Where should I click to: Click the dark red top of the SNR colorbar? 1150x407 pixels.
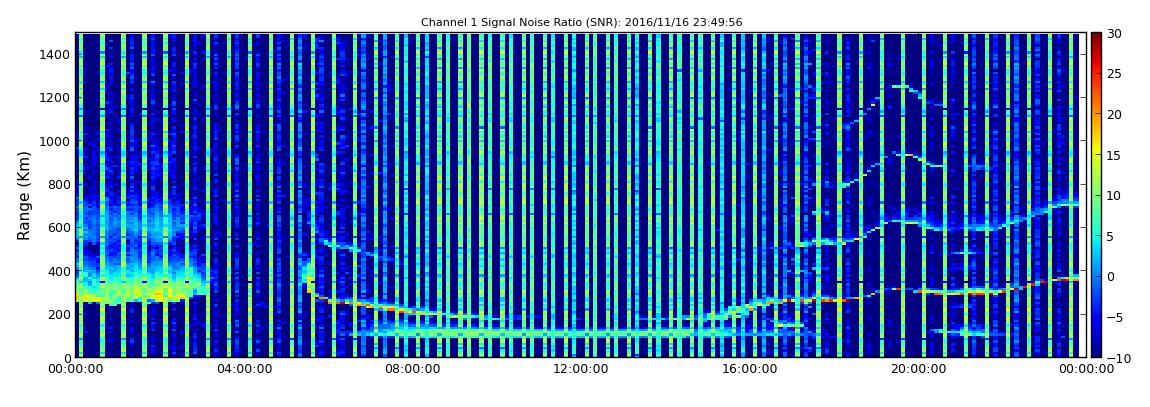pyautogui.click(x=1096, y=37)
